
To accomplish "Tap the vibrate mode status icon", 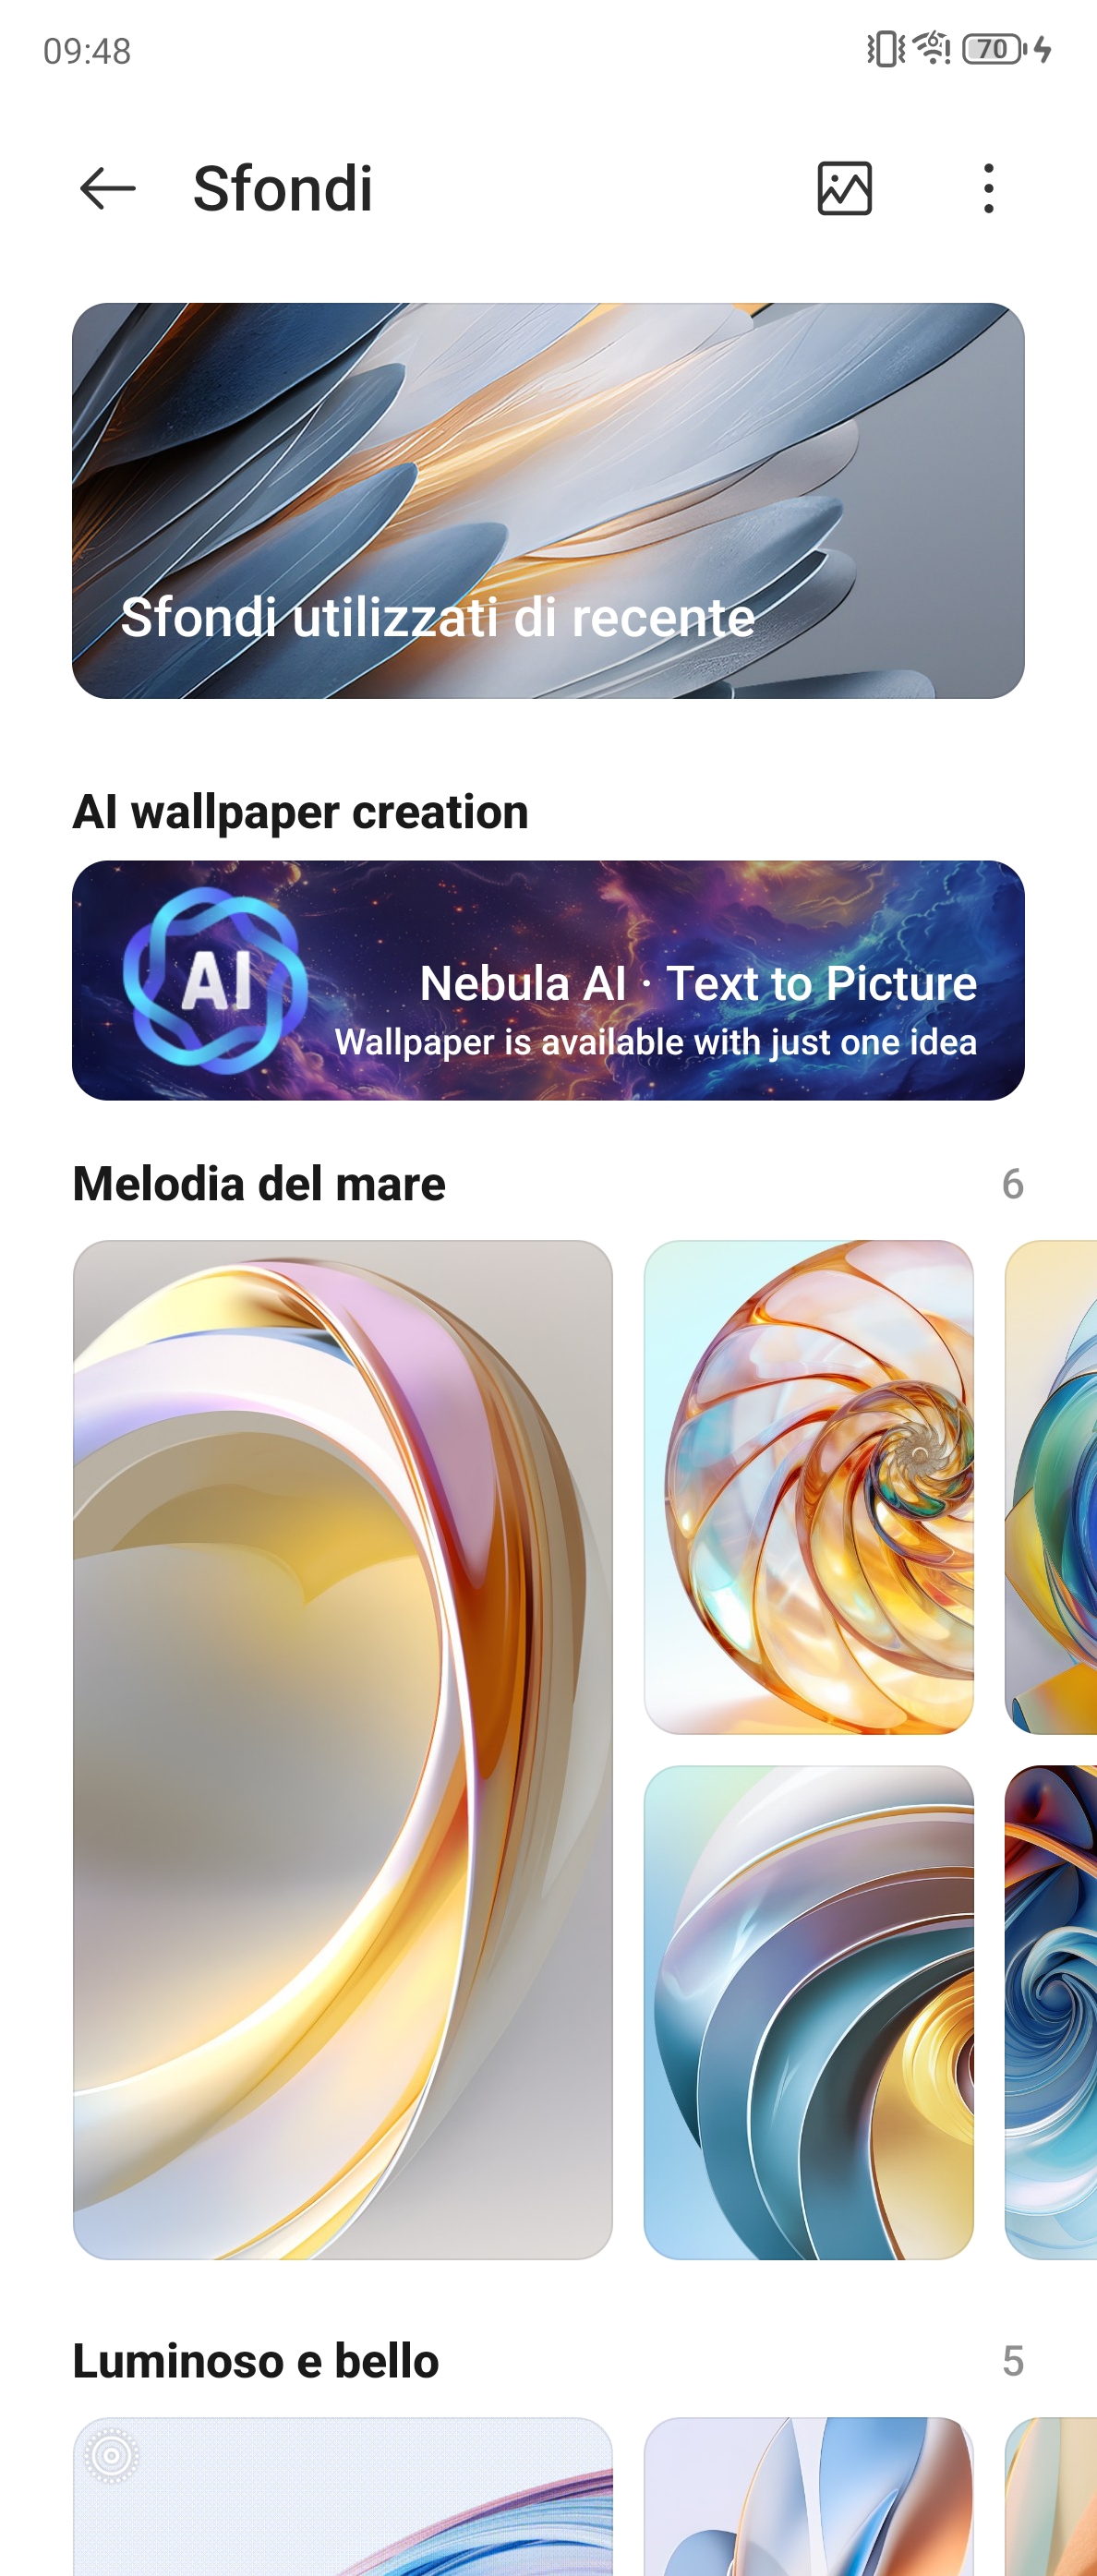I will coord(885,49).
